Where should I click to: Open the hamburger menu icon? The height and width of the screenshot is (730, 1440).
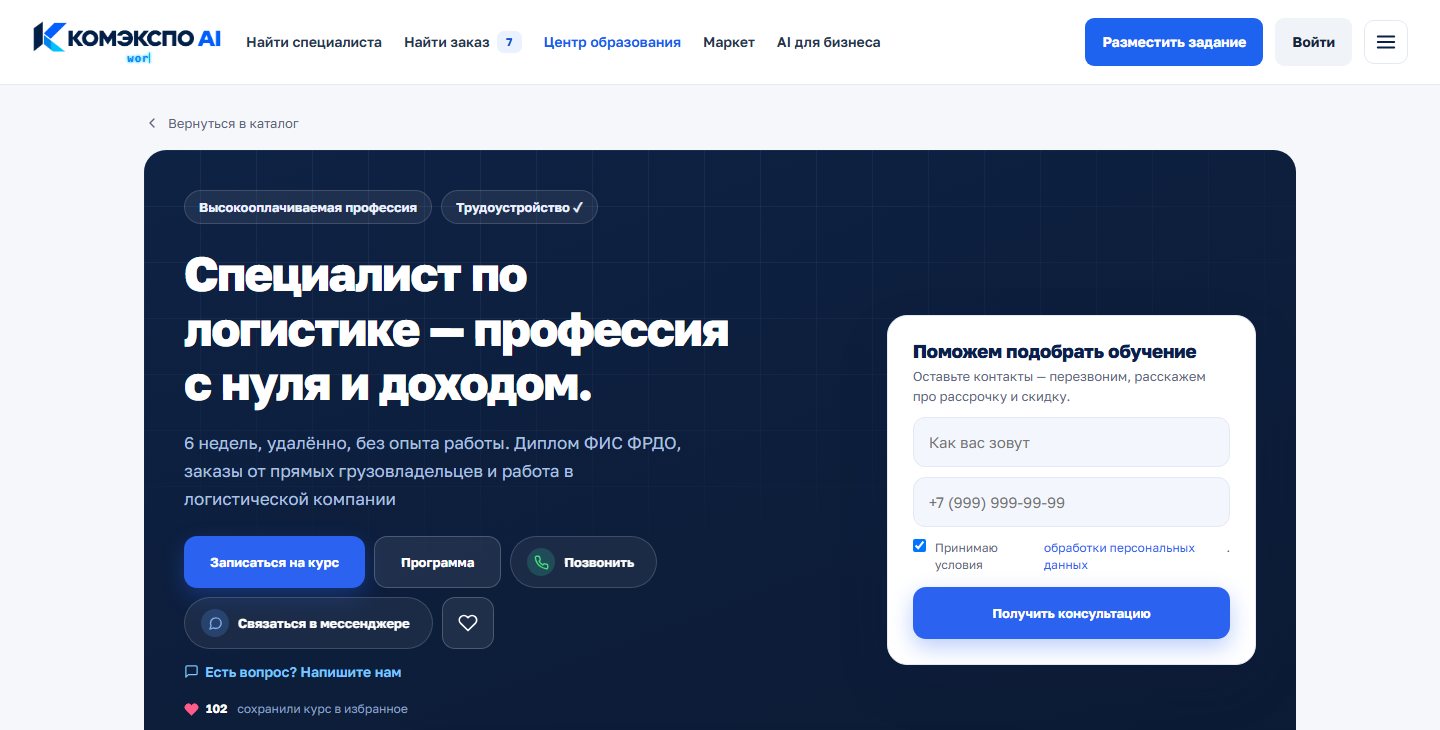[1386, 42]
